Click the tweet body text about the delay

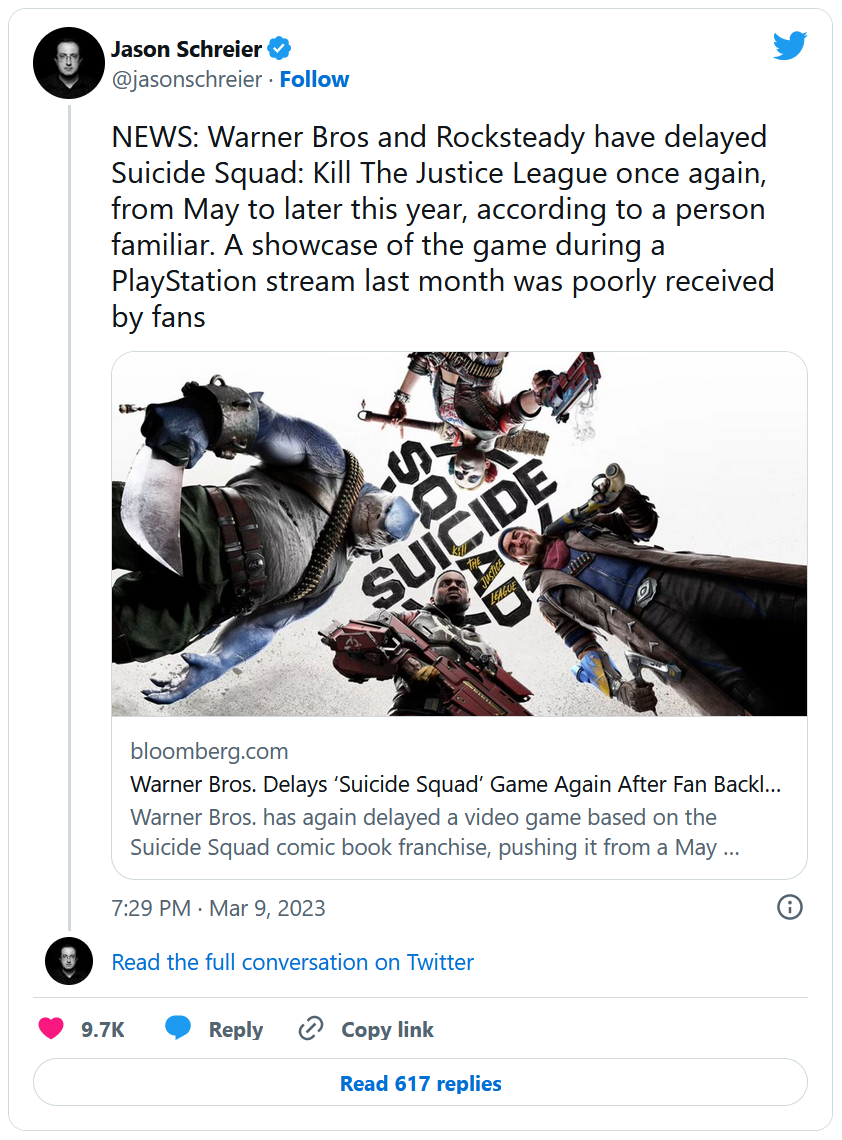440,227
